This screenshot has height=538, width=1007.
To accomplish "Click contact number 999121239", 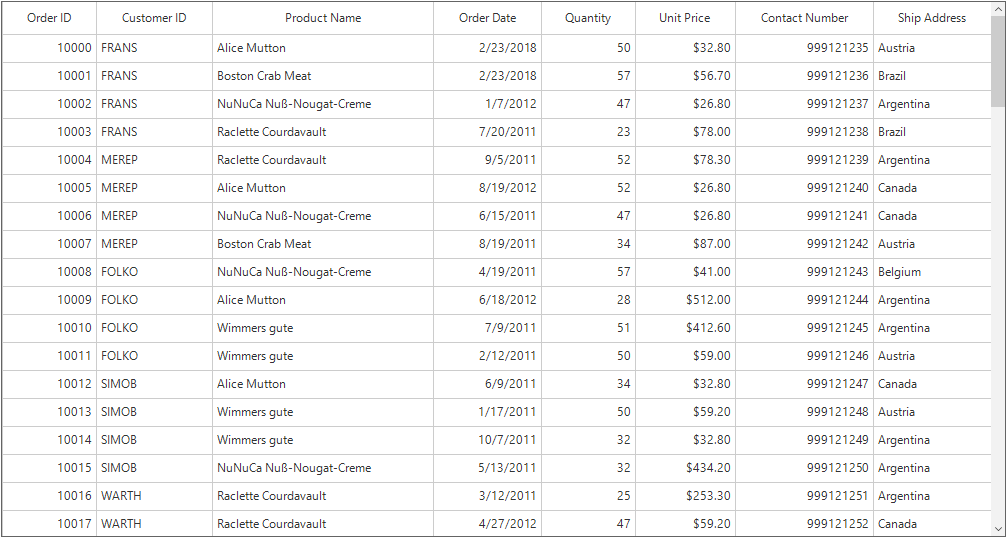I will [x=805, y=160].
